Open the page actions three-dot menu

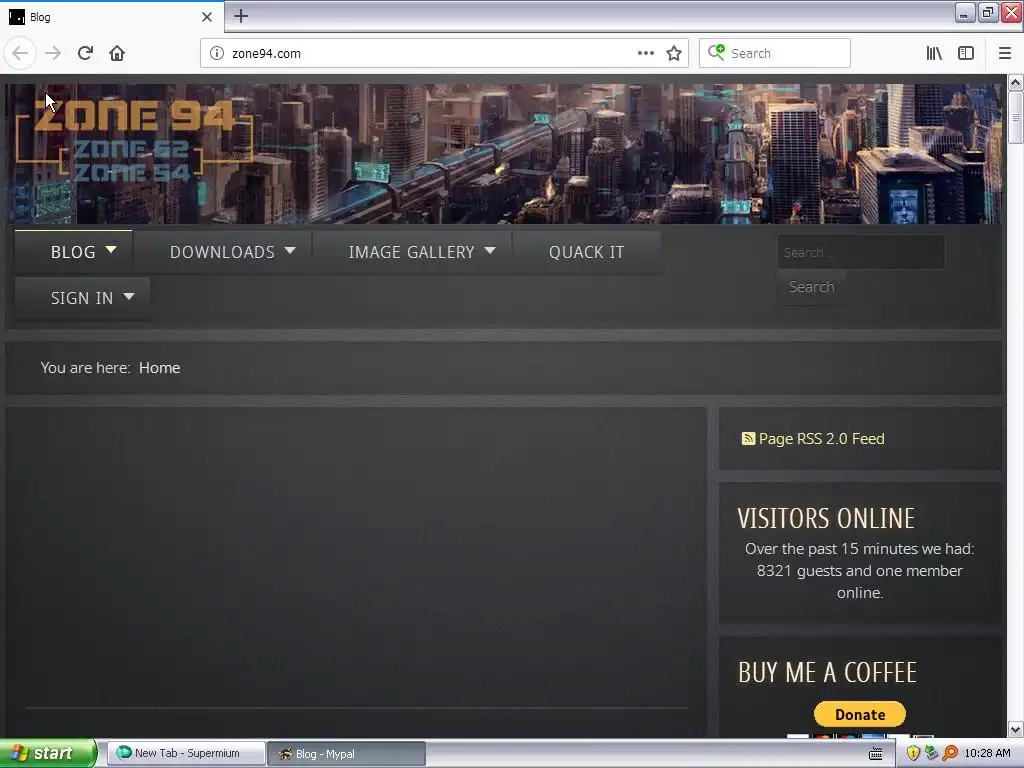point(645,53)
